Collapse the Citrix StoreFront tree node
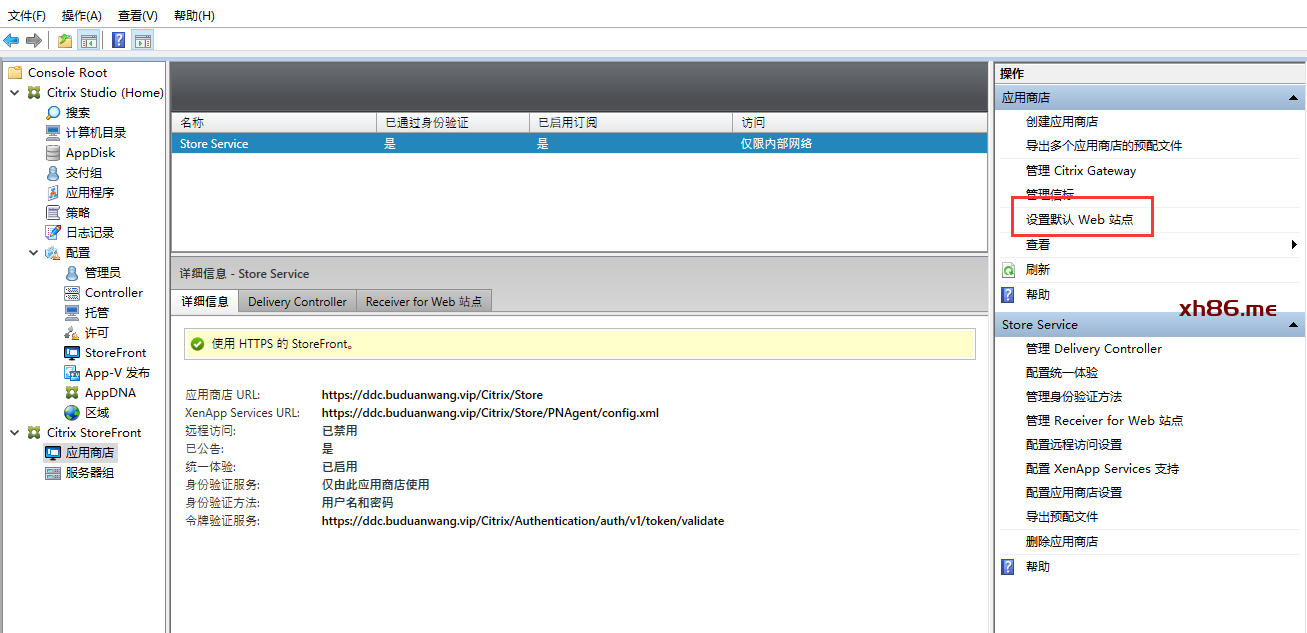1307x633 pixels. 15,432
